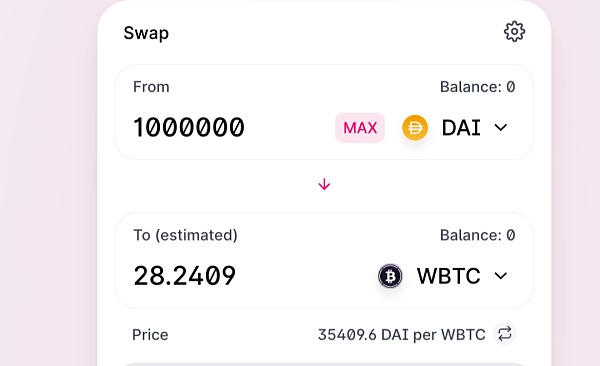Click the 35409.6 DAI per WBTC text

pos(401,335)
